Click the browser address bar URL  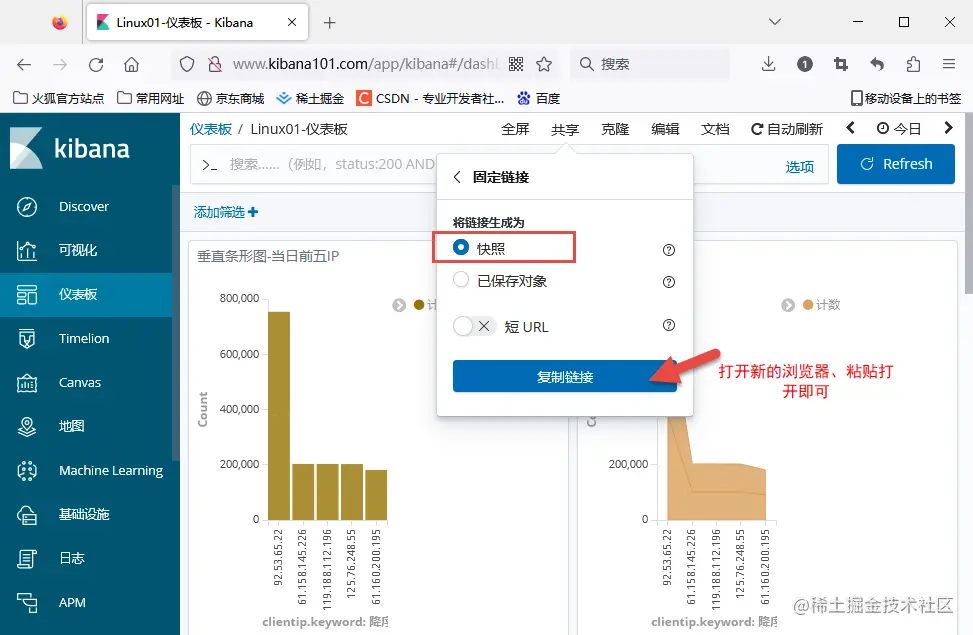tap(365, 64)
